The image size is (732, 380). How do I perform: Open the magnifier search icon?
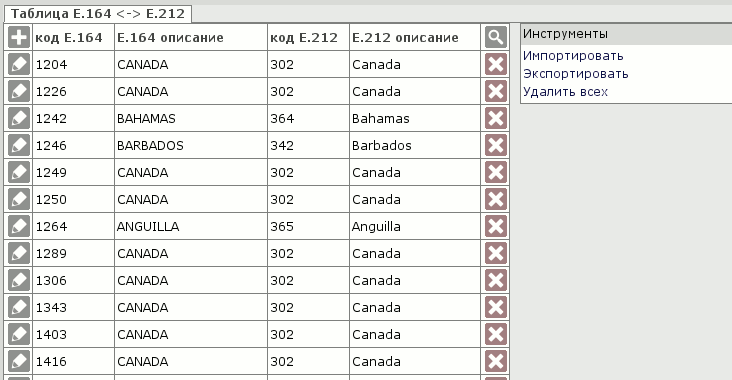tap(496, 37)
